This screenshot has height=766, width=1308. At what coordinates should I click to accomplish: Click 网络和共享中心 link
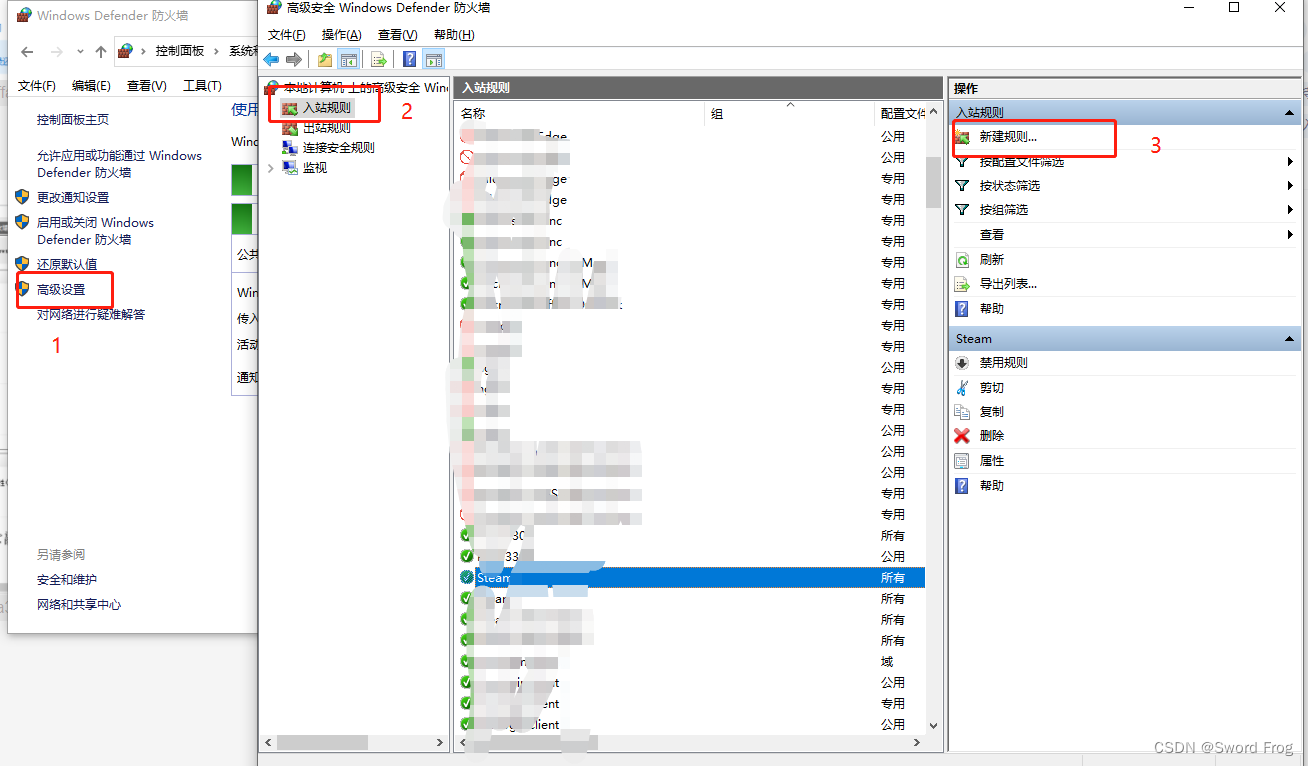click(x=79, y=604)
